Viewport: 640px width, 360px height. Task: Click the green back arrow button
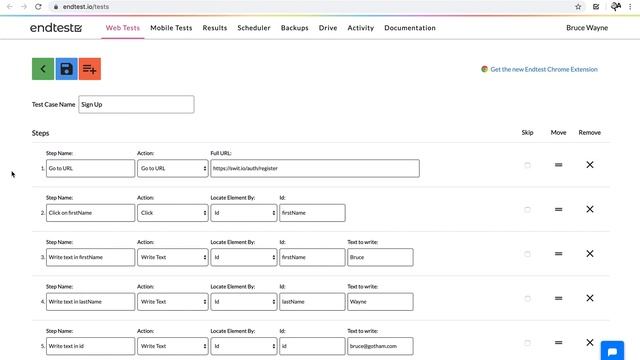pos(43,69)
